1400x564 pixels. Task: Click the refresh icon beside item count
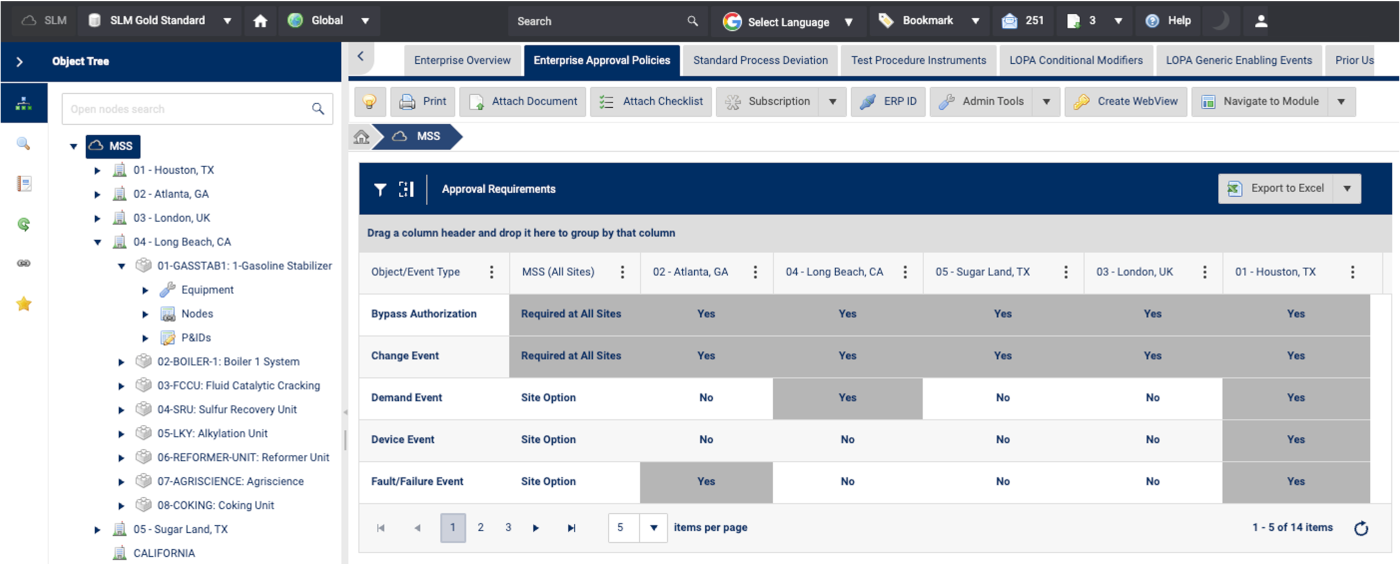(1360, 528)
